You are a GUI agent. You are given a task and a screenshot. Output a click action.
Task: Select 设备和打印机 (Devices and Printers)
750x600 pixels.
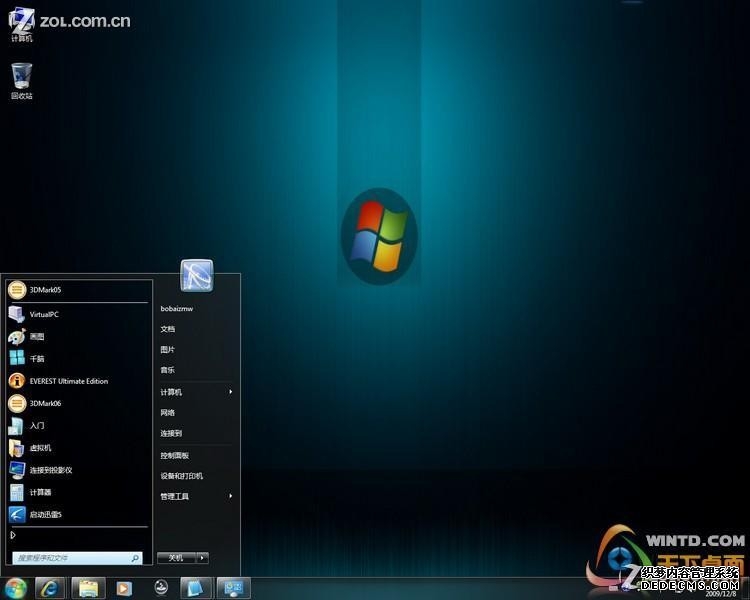pos(181,476)
